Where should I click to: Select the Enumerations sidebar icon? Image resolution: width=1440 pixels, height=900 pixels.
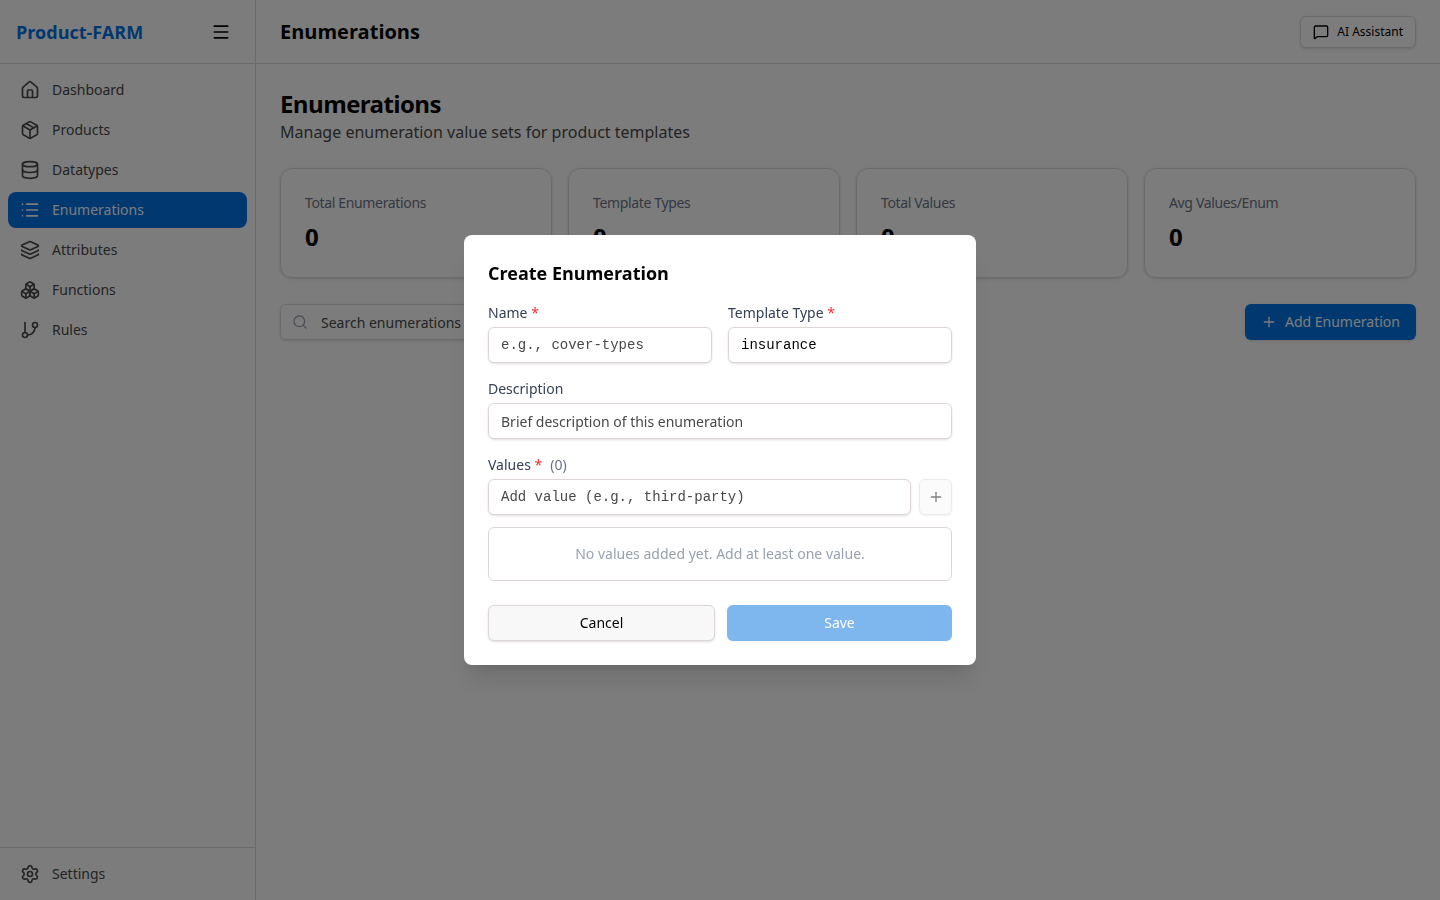pyautogui.click(x=31, y=210)
